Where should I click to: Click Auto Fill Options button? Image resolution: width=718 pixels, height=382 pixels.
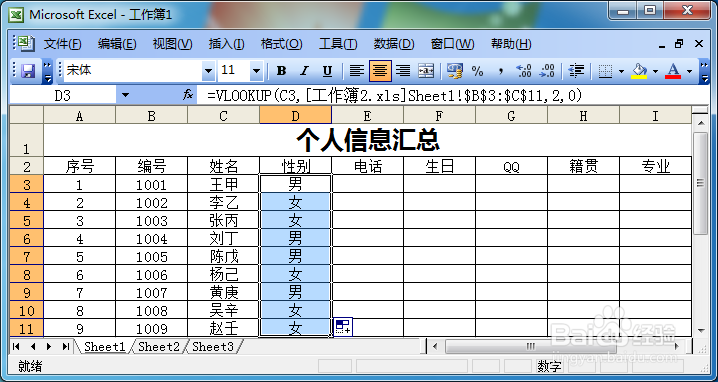[343, 327]
